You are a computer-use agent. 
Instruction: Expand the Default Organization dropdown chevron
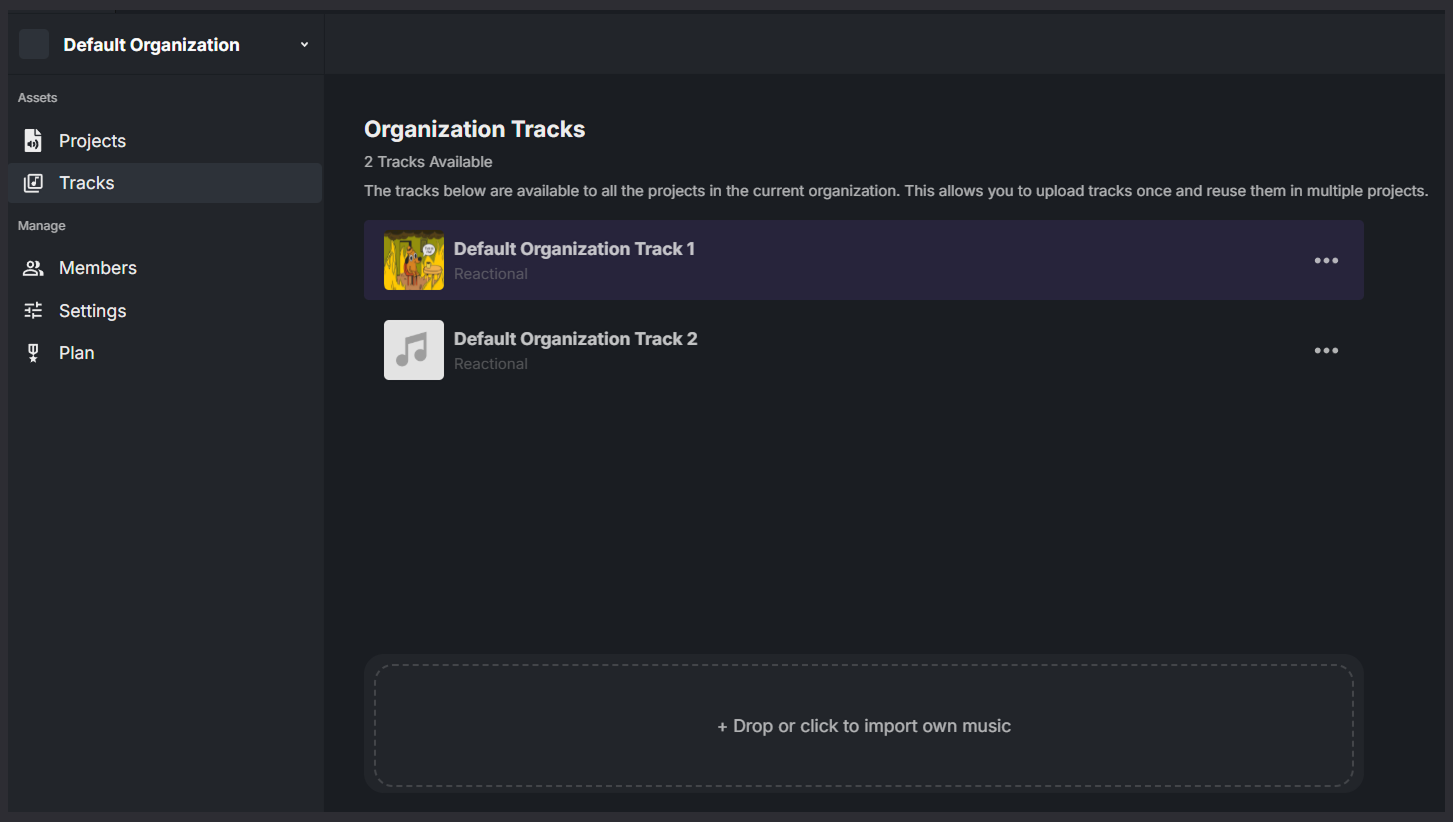pos(304,44)
